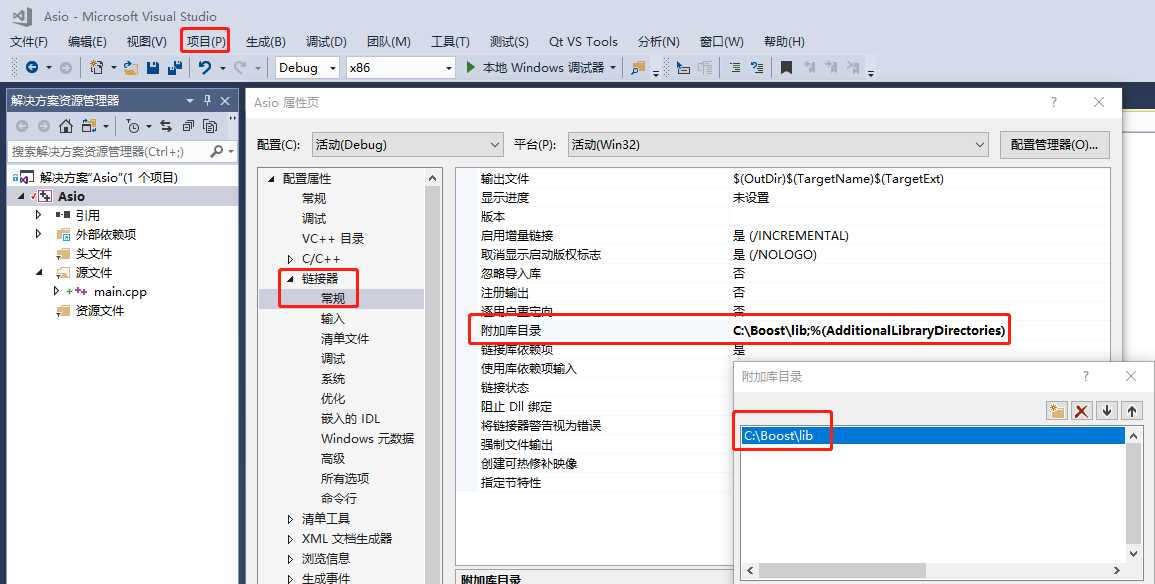
Task: Open the Qt VS Tools menu
Action: (x=583, y=41)
